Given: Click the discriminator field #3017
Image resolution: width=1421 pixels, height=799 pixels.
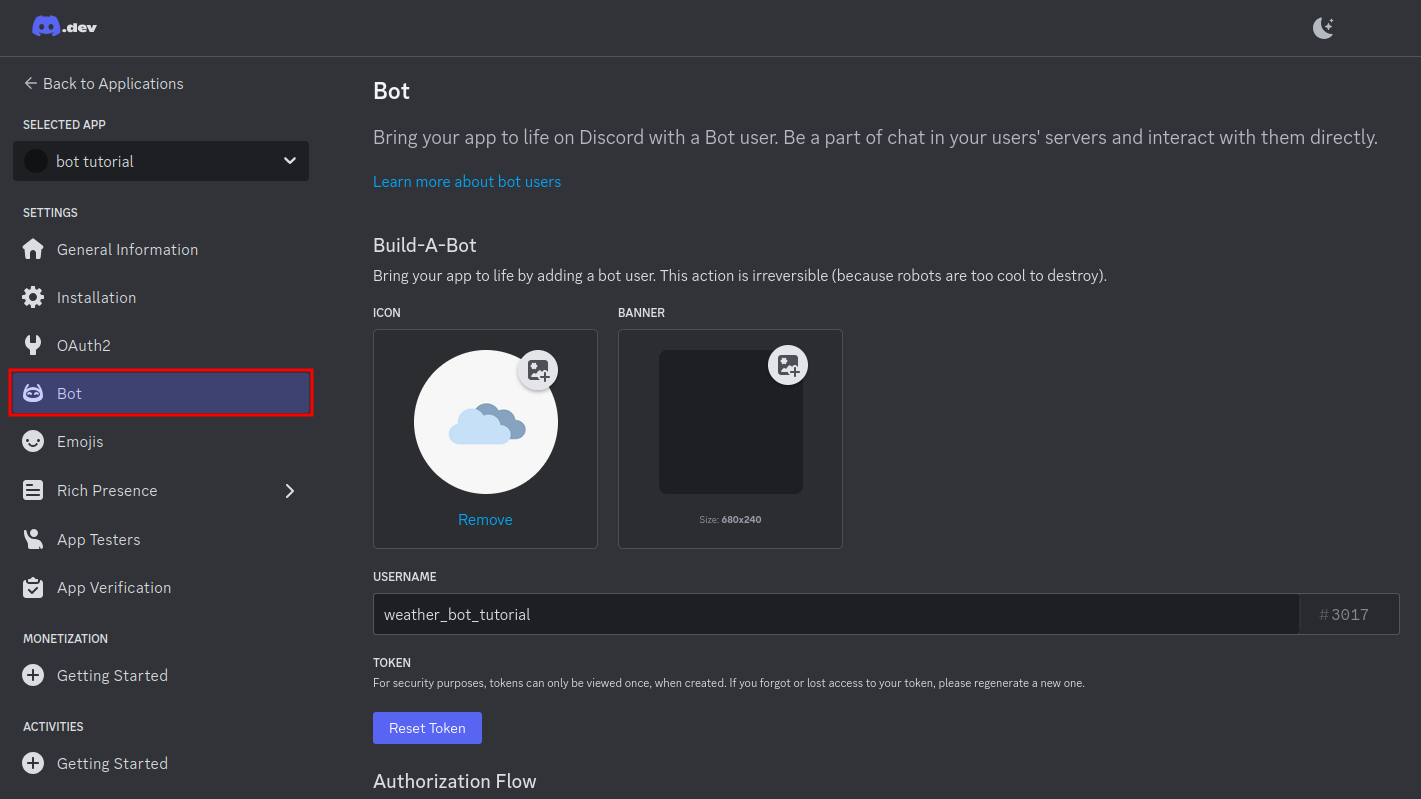Looking at the screenshot, I should point(1349,614).
